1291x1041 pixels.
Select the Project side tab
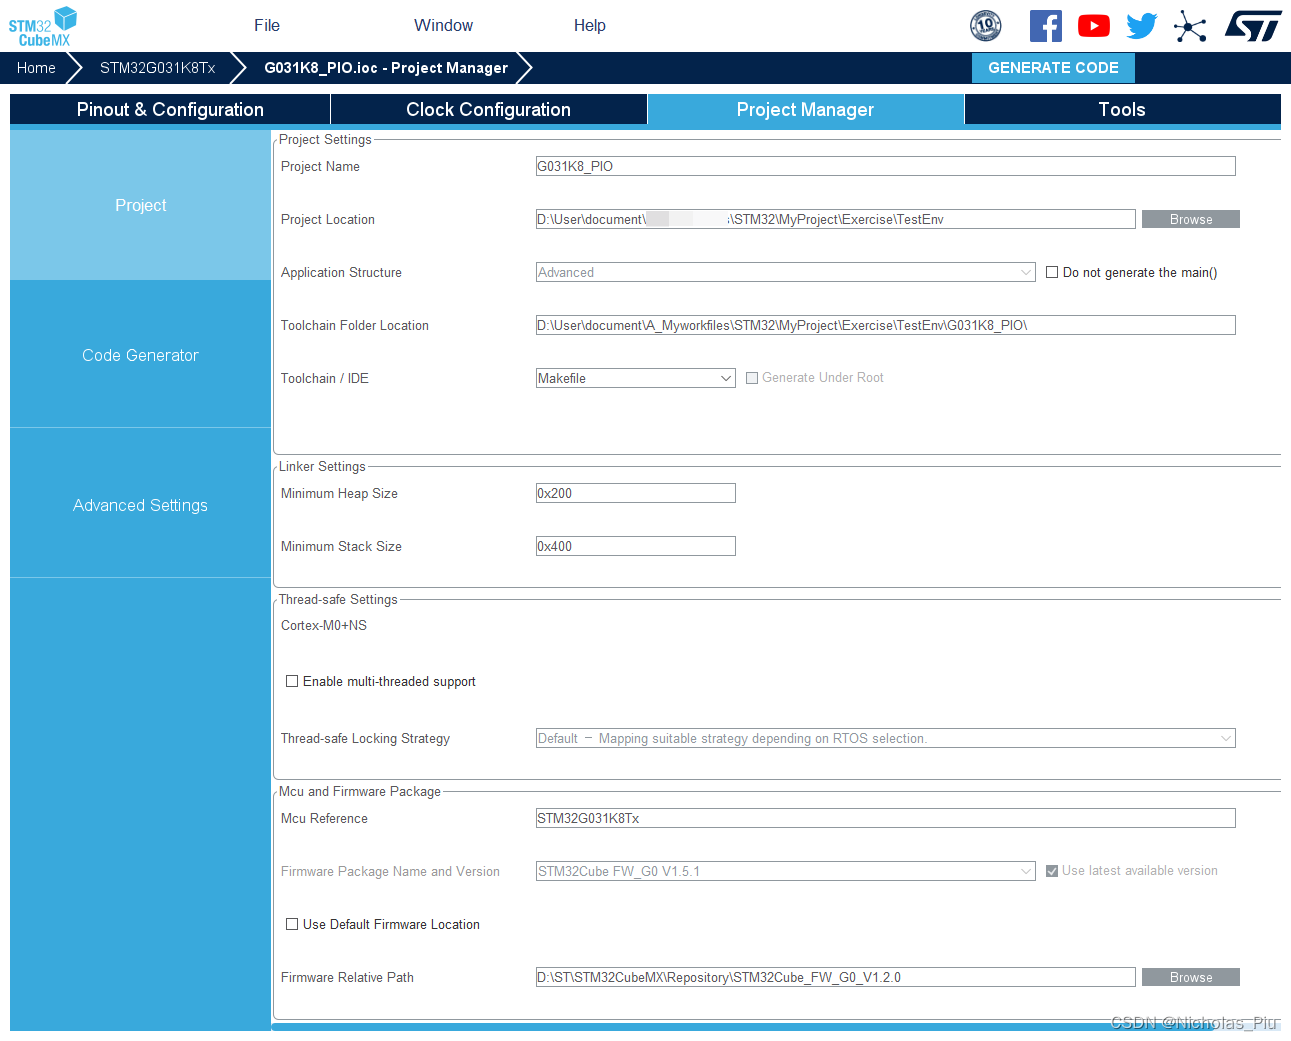[x=140, y=205]
